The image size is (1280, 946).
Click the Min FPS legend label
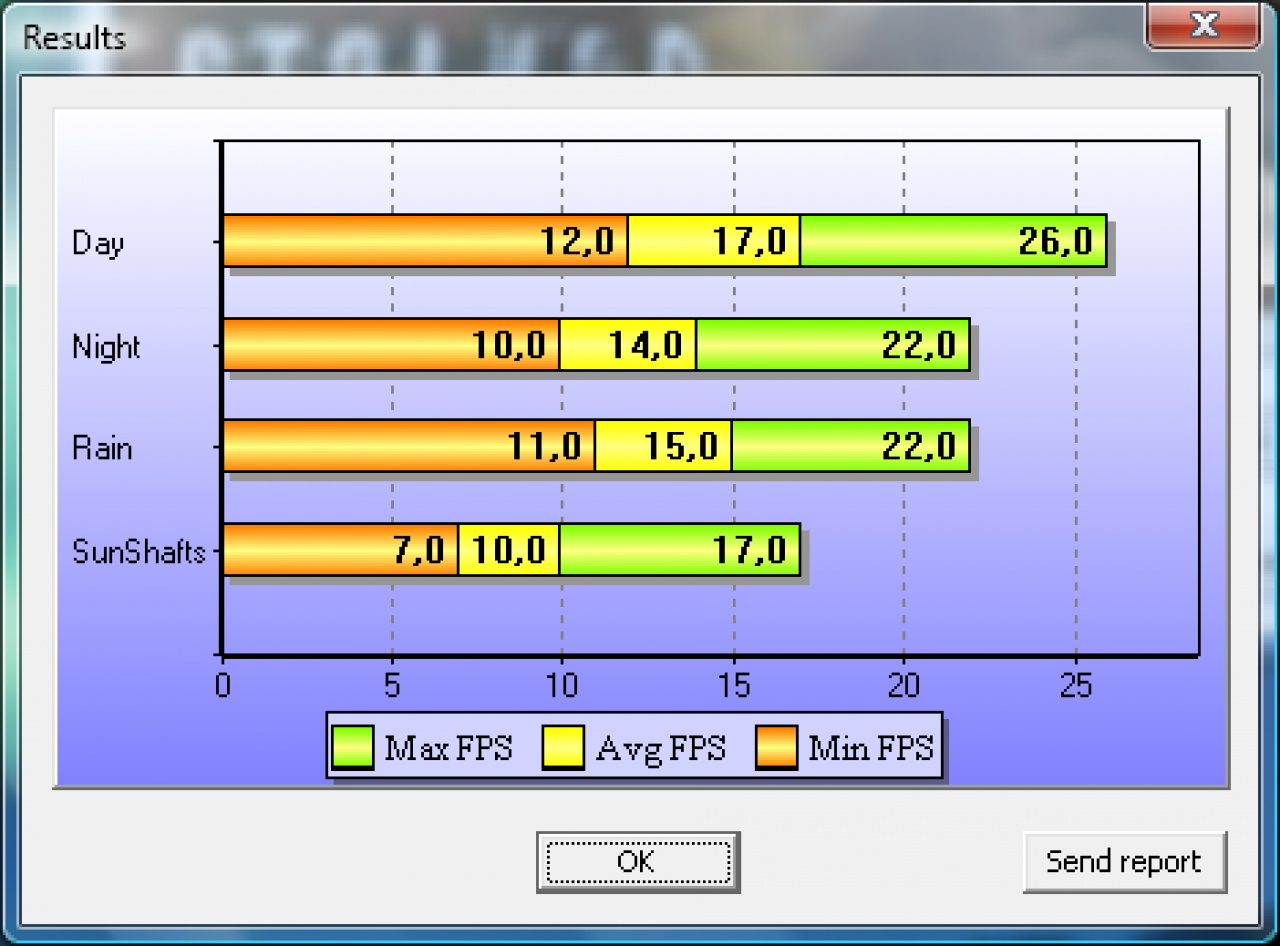[871, 748]
